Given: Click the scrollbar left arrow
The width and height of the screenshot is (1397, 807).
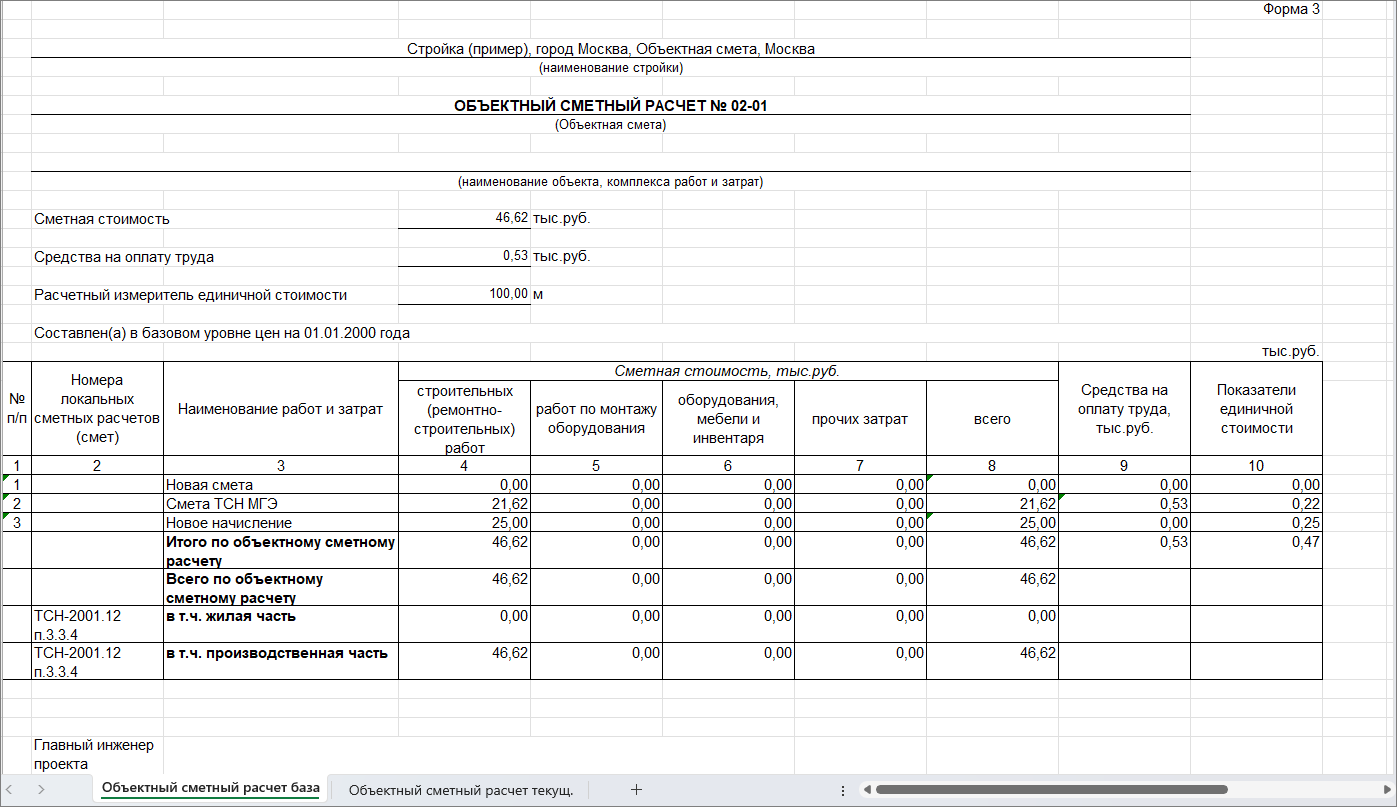Looking at the screenshot, I should point(867,789).
